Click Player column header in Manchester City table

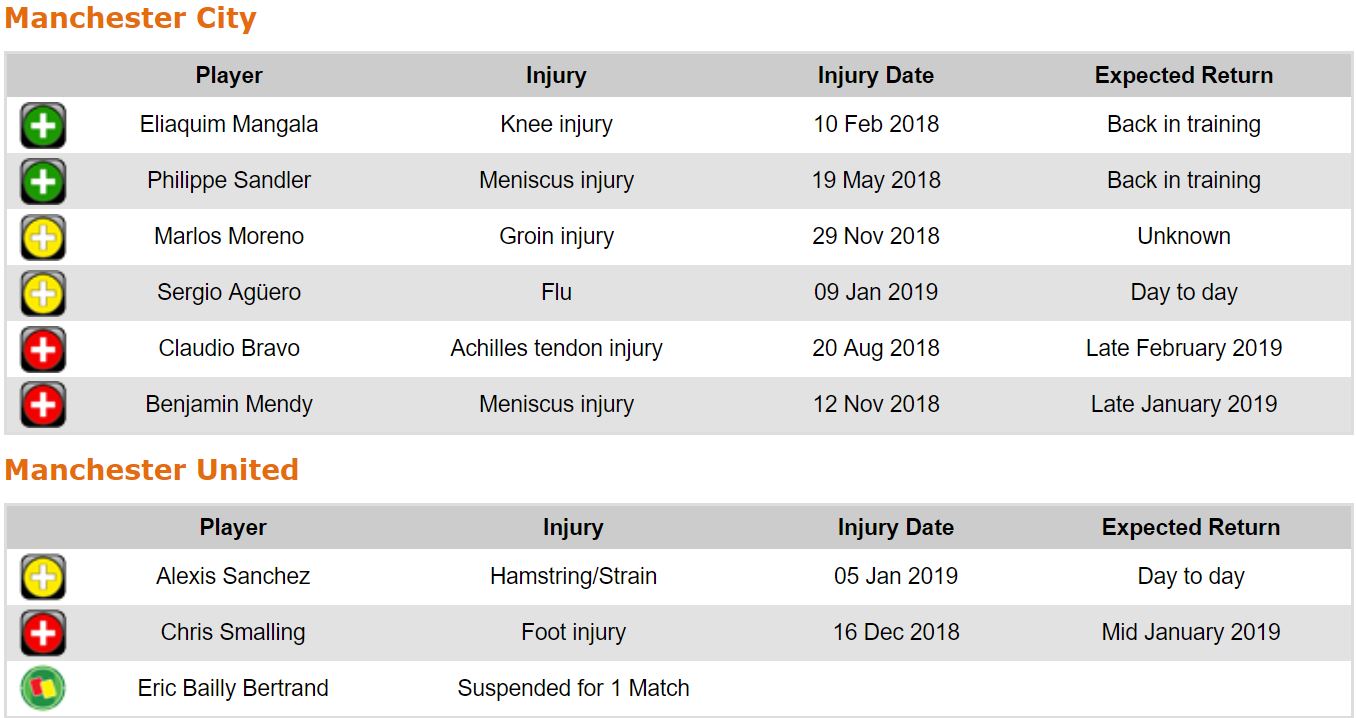click(229, 76)
